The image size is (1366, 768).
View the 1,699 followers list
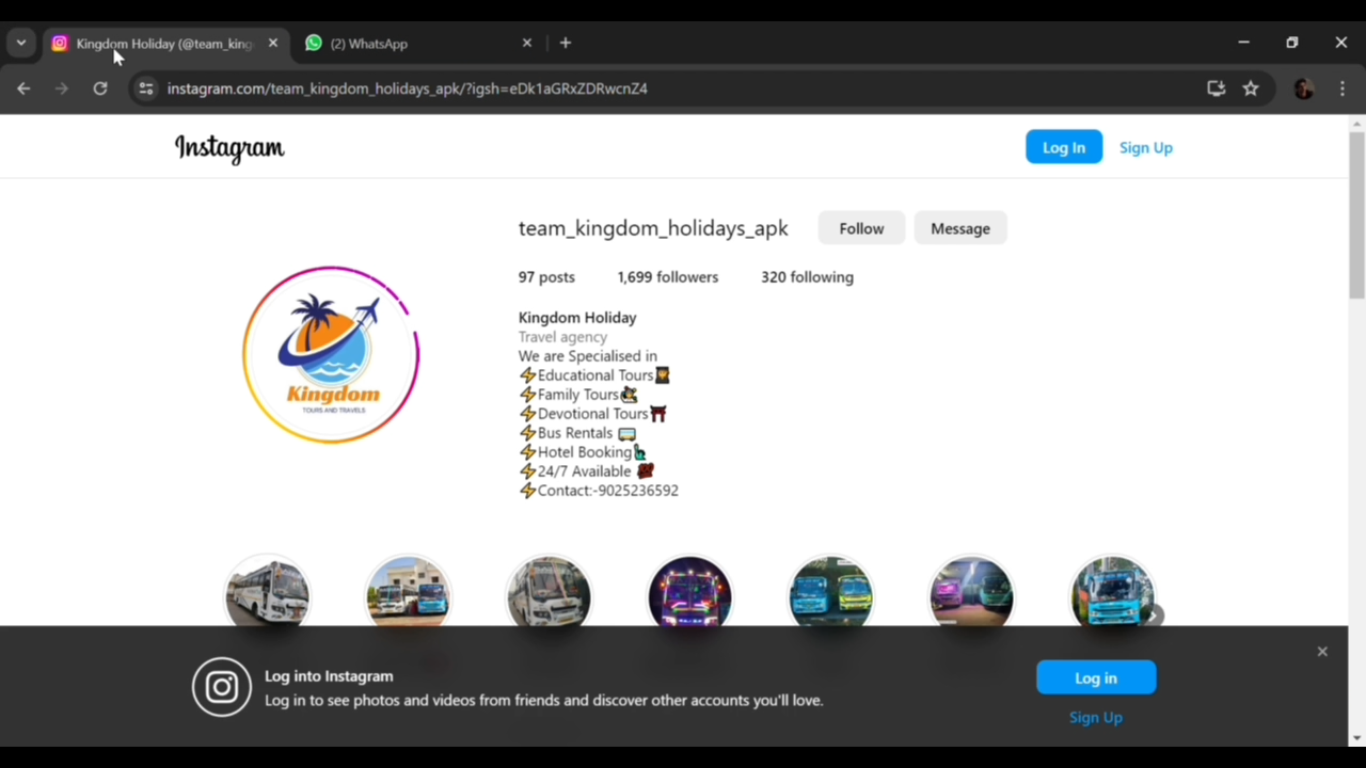coord(668,277)
